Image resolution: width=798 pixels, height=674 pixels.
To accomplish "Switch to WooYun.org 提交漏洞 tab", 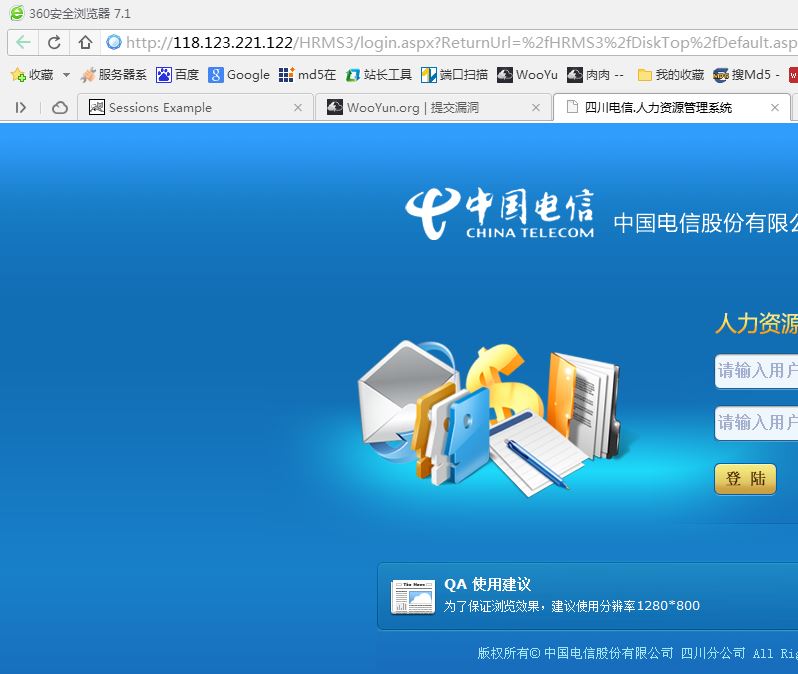I will [x=433, y=107].
